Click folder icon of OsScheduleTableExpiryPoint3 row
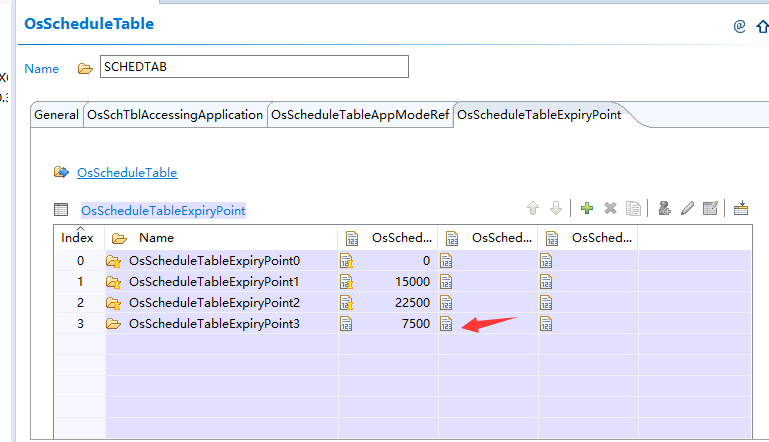 point(113,324)
